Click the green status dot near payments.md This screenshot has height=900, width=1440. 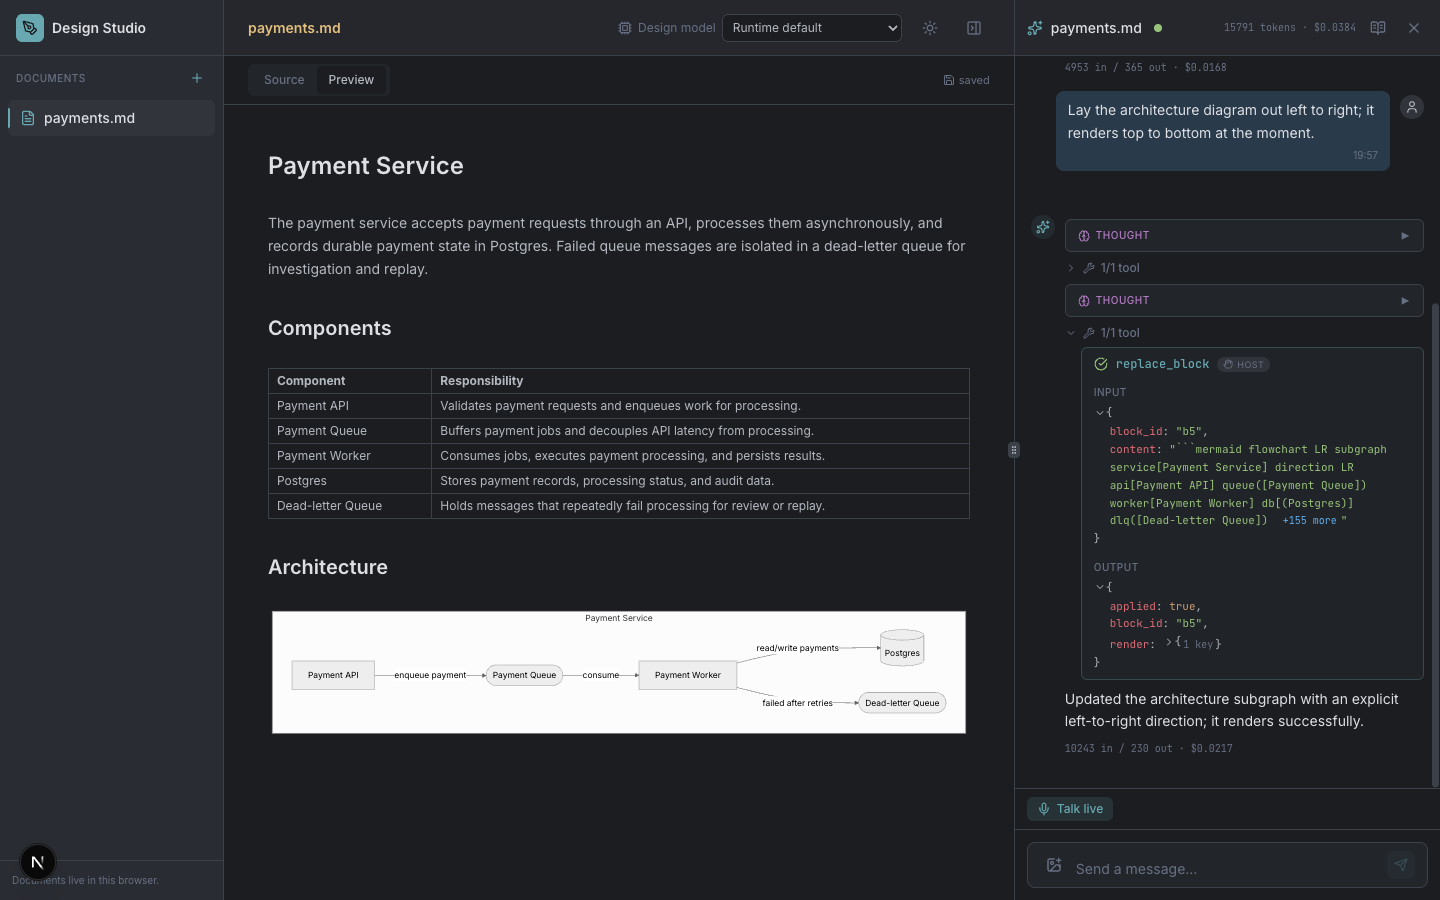point(1158,28)
